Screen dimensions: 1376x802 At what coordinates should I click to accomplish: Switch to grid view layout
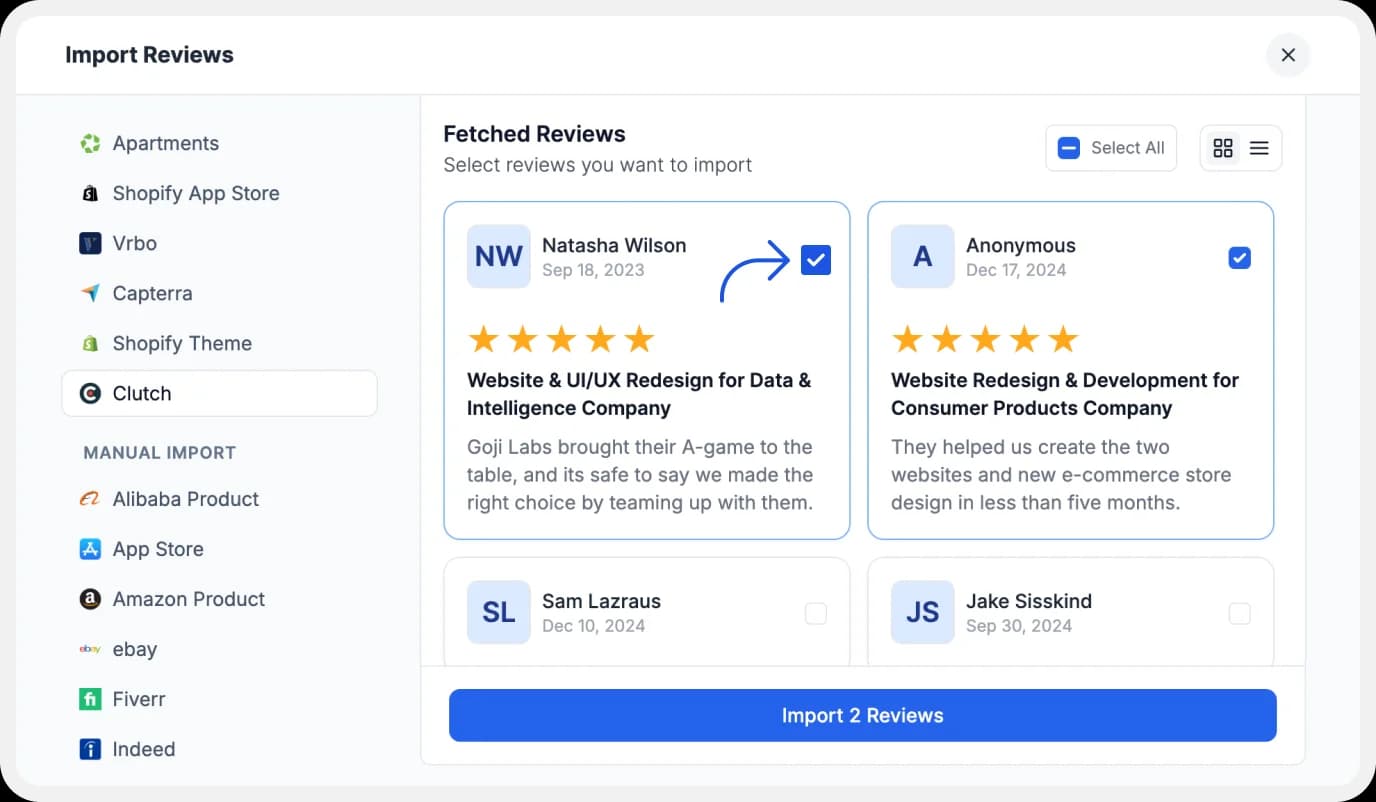click(x=1223, y=147)
